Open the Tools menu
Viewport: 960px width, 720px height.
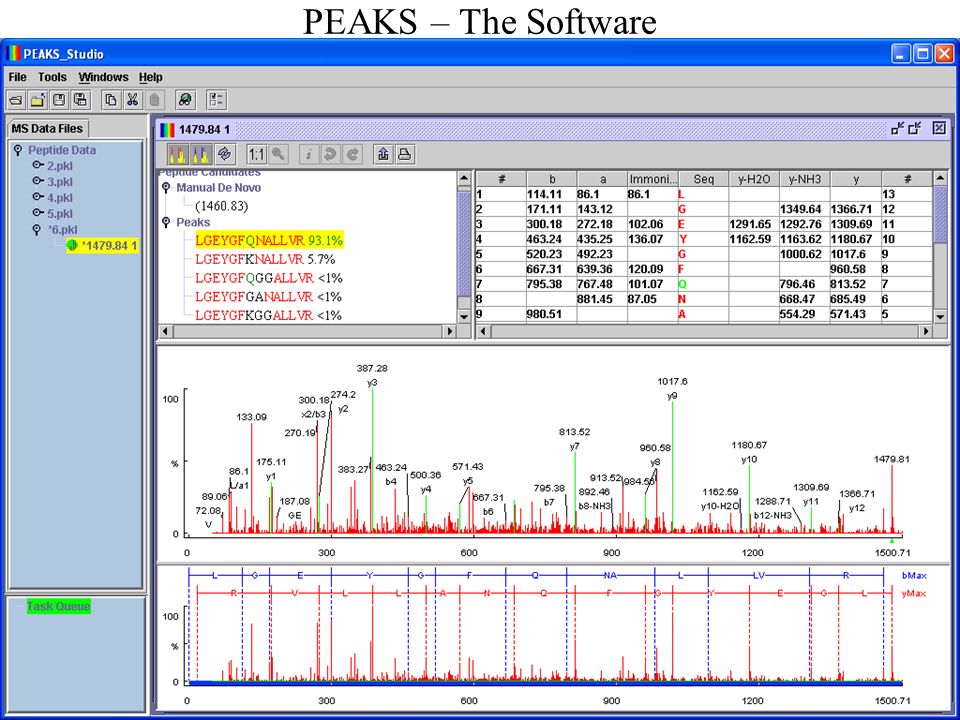pyautogui.click(x=52, y=77)
